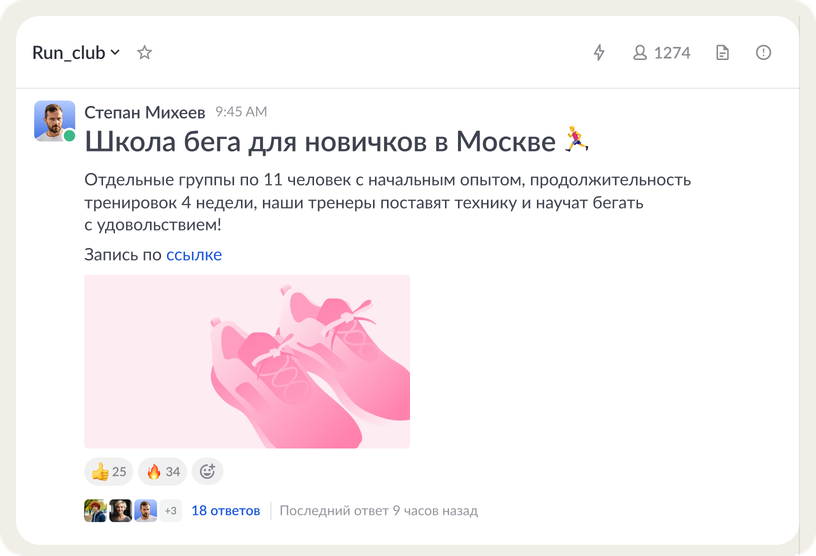Add a new emoji reaction

(x=207, y=472)
